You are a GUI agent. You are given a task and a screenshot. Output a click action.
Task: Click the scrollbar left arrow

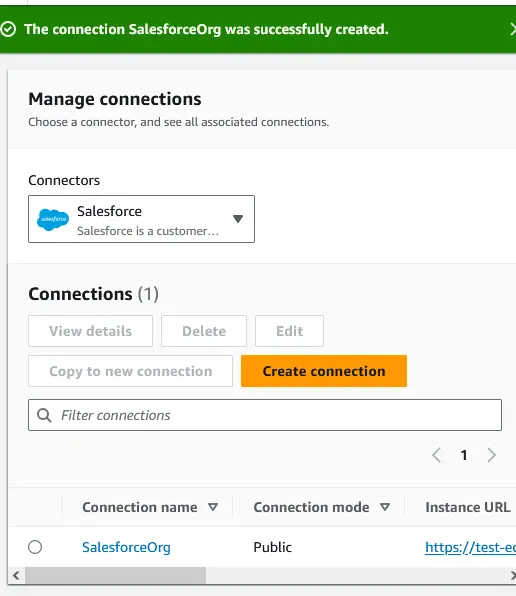pyautogui.click(x=16, y=575)
